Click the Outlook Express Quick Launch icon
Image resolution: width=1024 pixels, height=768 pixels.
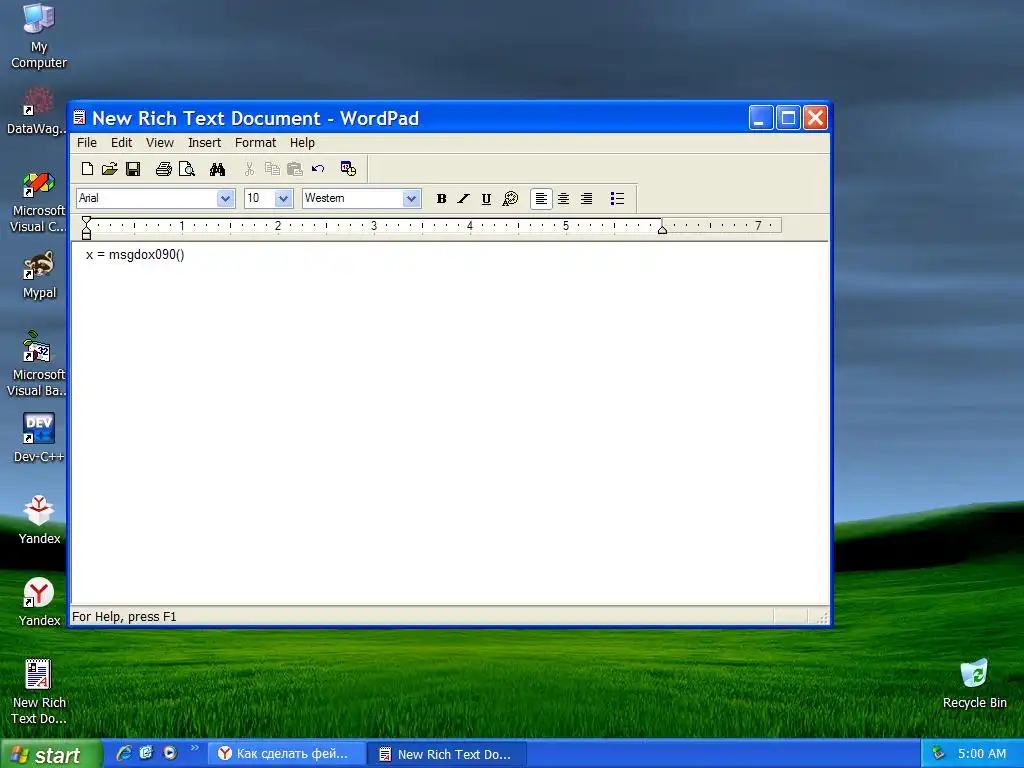(146, 753)
